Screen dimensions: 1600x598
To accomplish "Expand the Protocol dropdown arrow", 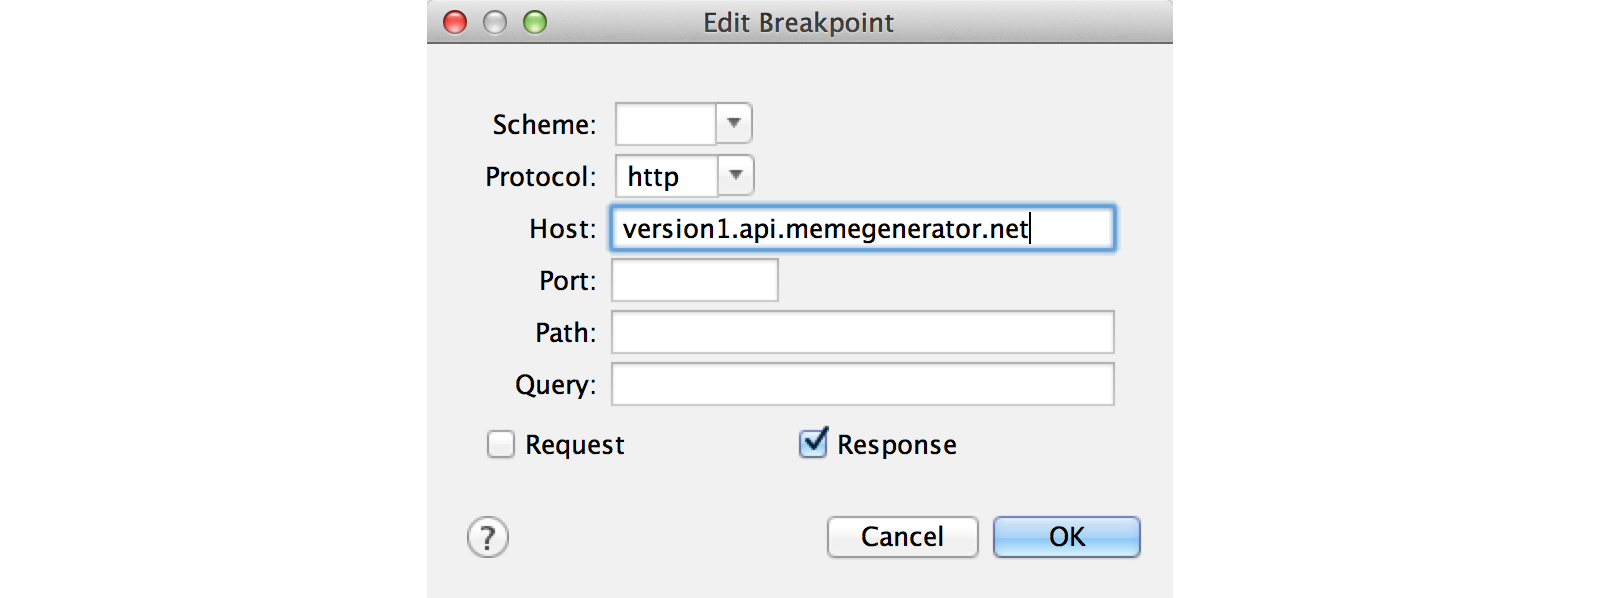I will 736,176.
